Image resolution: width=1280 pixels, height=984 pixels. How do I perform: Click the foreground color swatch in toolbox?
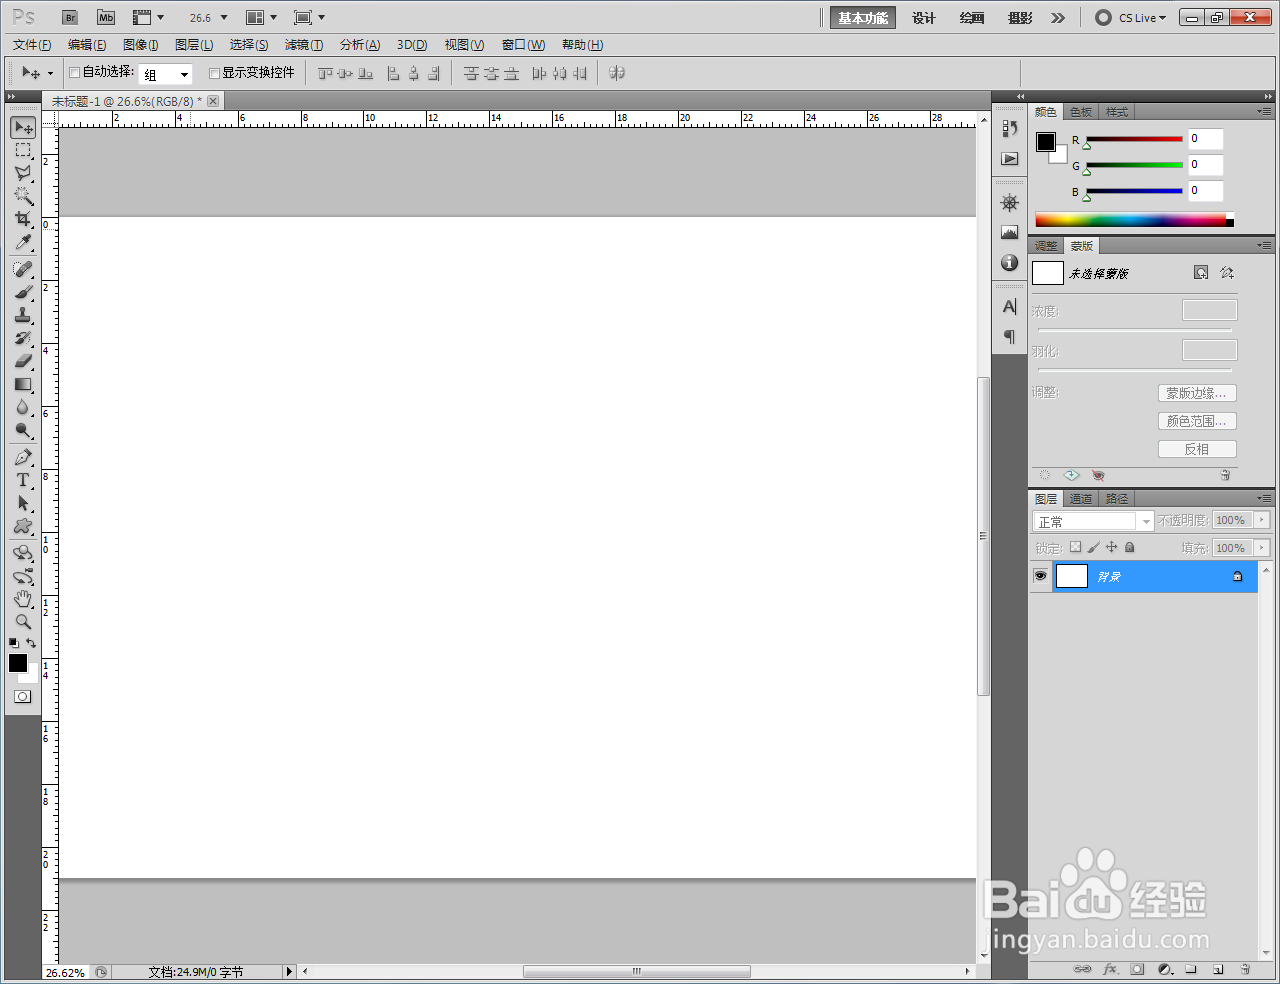(18, 663)
